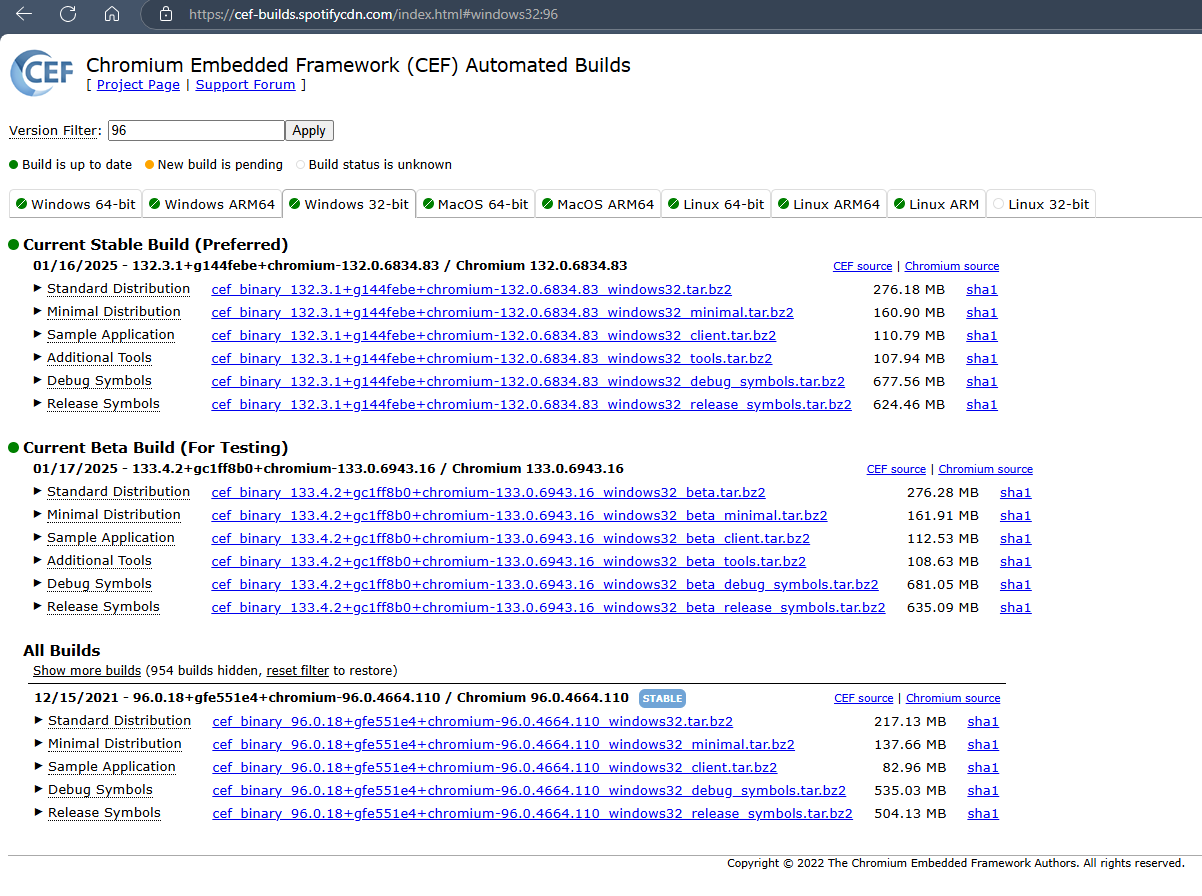This screenshot has width=1202, height=896.
Task: Reload the page with the refresh icon
Action: point(68,14)
